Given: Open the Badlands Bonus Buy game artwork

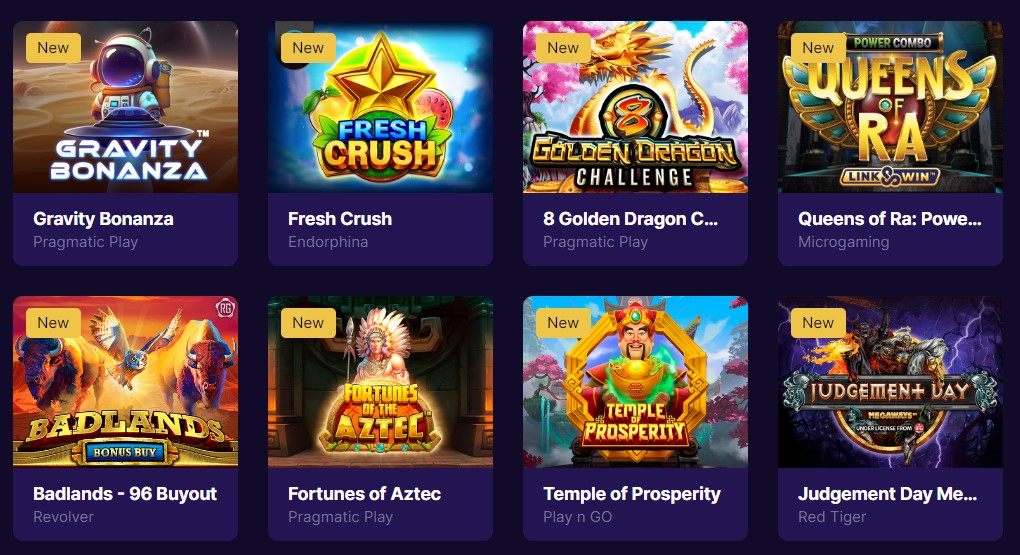Looking at the screenshot, I should point(126,382).
